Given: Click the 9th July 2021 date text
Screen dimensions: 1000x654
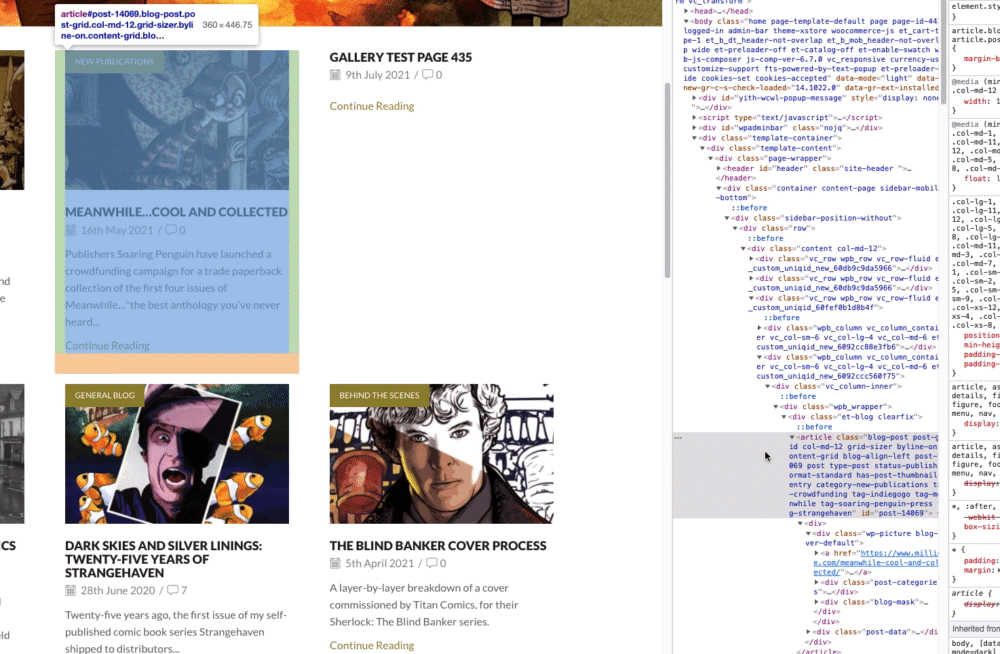Looking at the screenshot, I should (378, 75).
